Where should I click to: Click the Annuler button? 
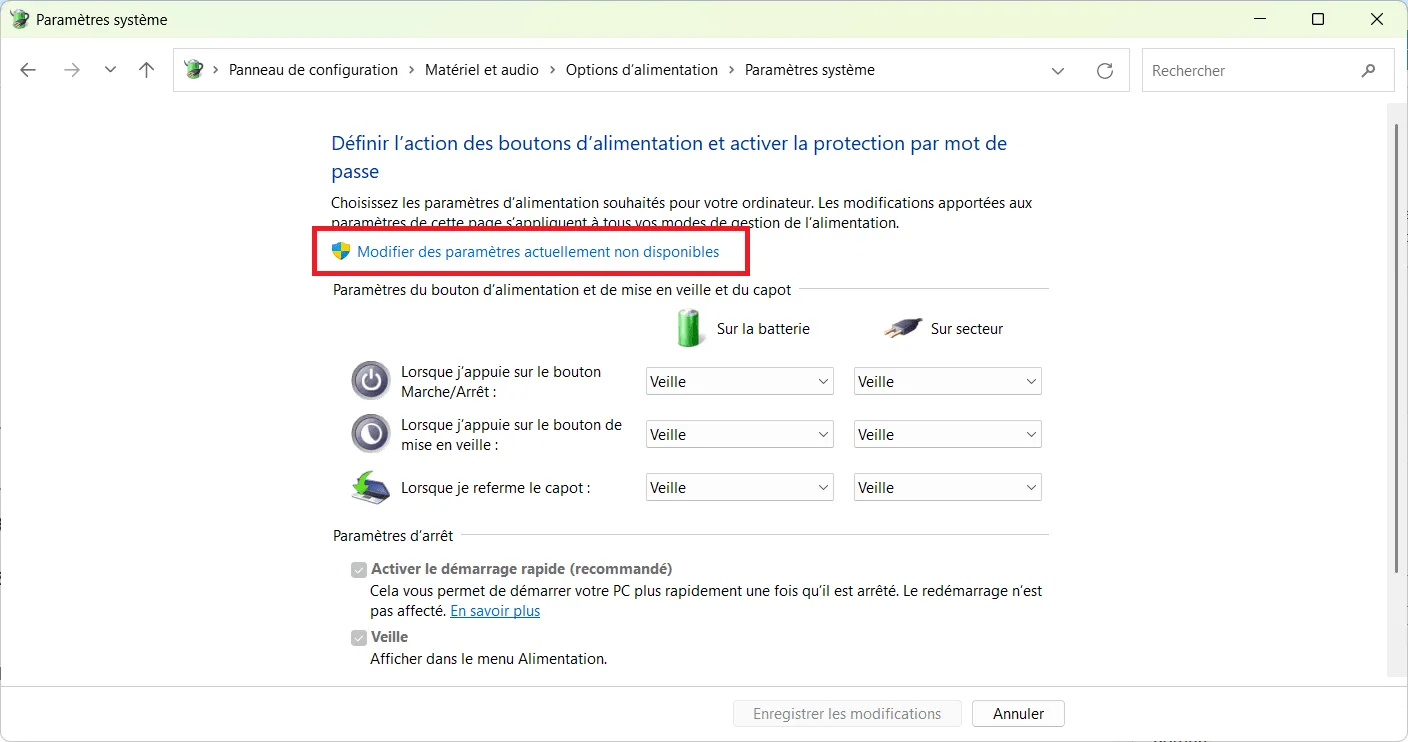(1018, 713)
